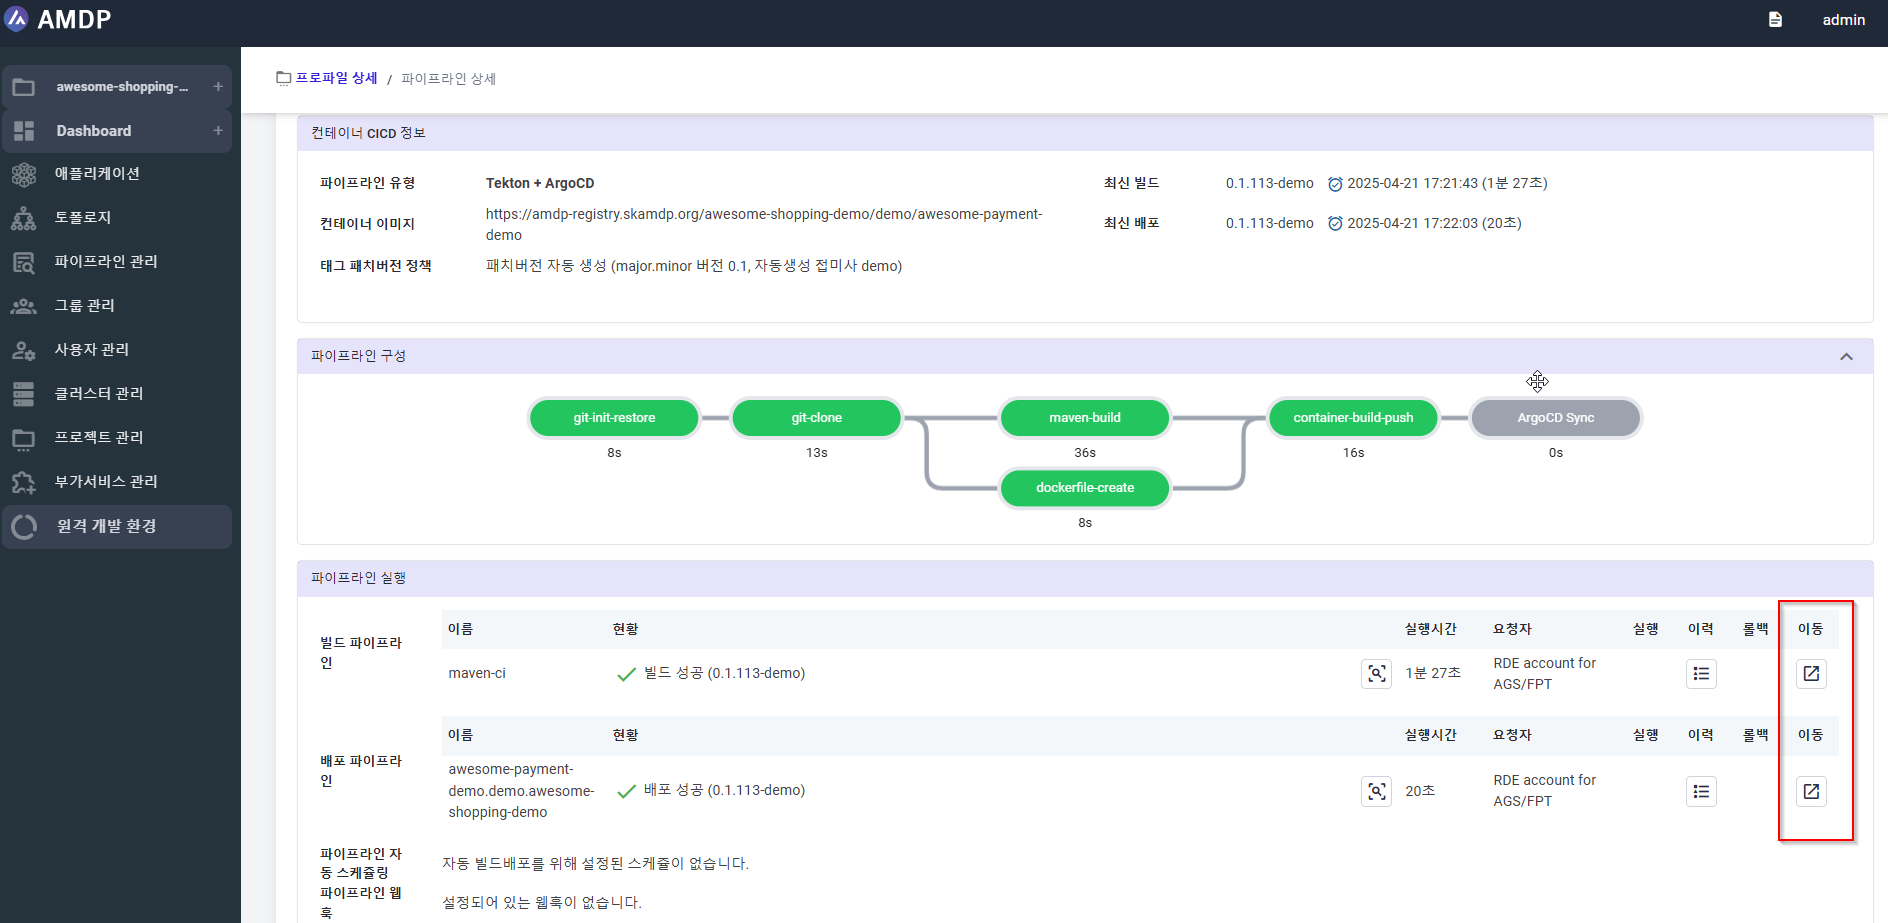Click the 토폴로지 sidebar icon
1888x923 pixels.
[x=24, y=218]
